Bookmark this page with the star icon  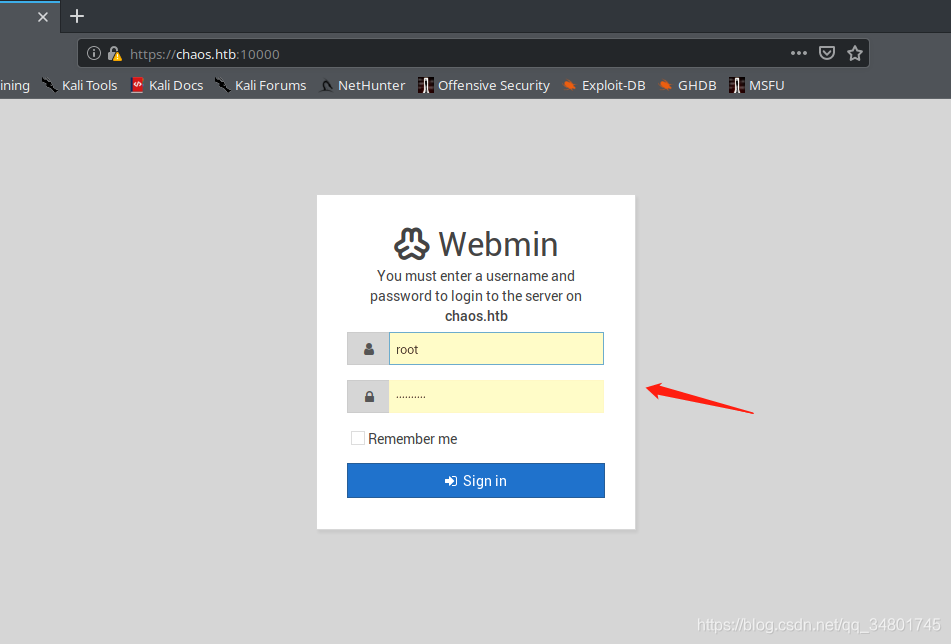coord(855,53)
